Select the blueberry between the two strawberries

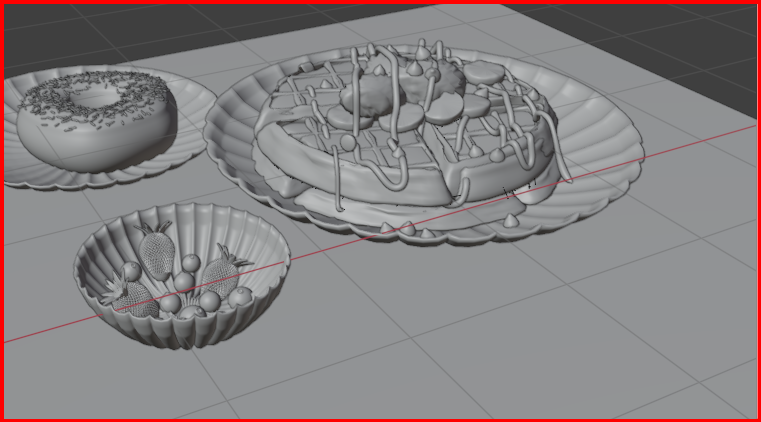(x=189, y=263)
